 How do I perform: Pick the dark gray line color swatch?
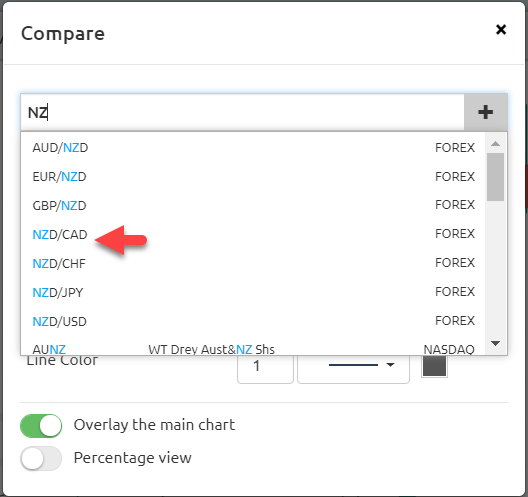tap(434, 366)
